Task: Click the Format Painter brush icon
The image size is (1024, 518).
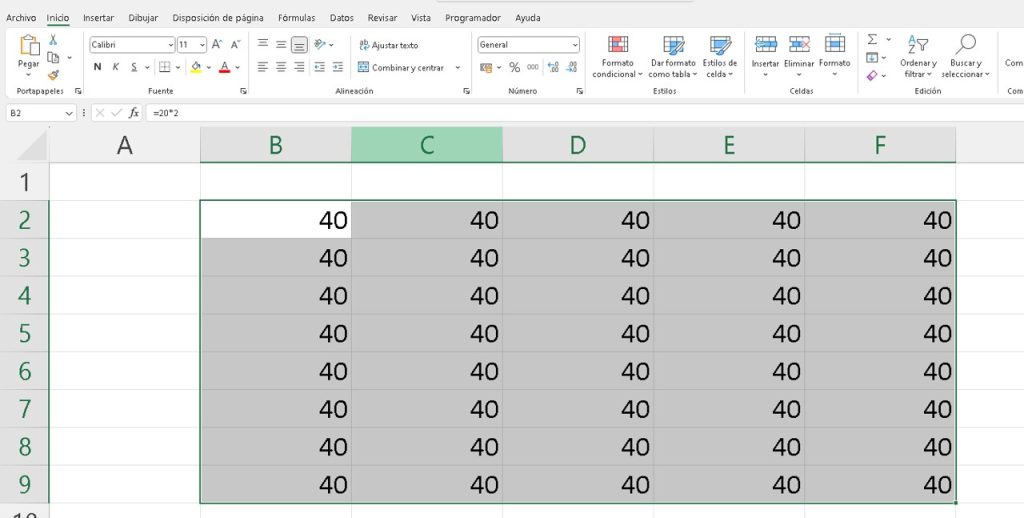Action: pyautogui.click(x=53, y=75)
